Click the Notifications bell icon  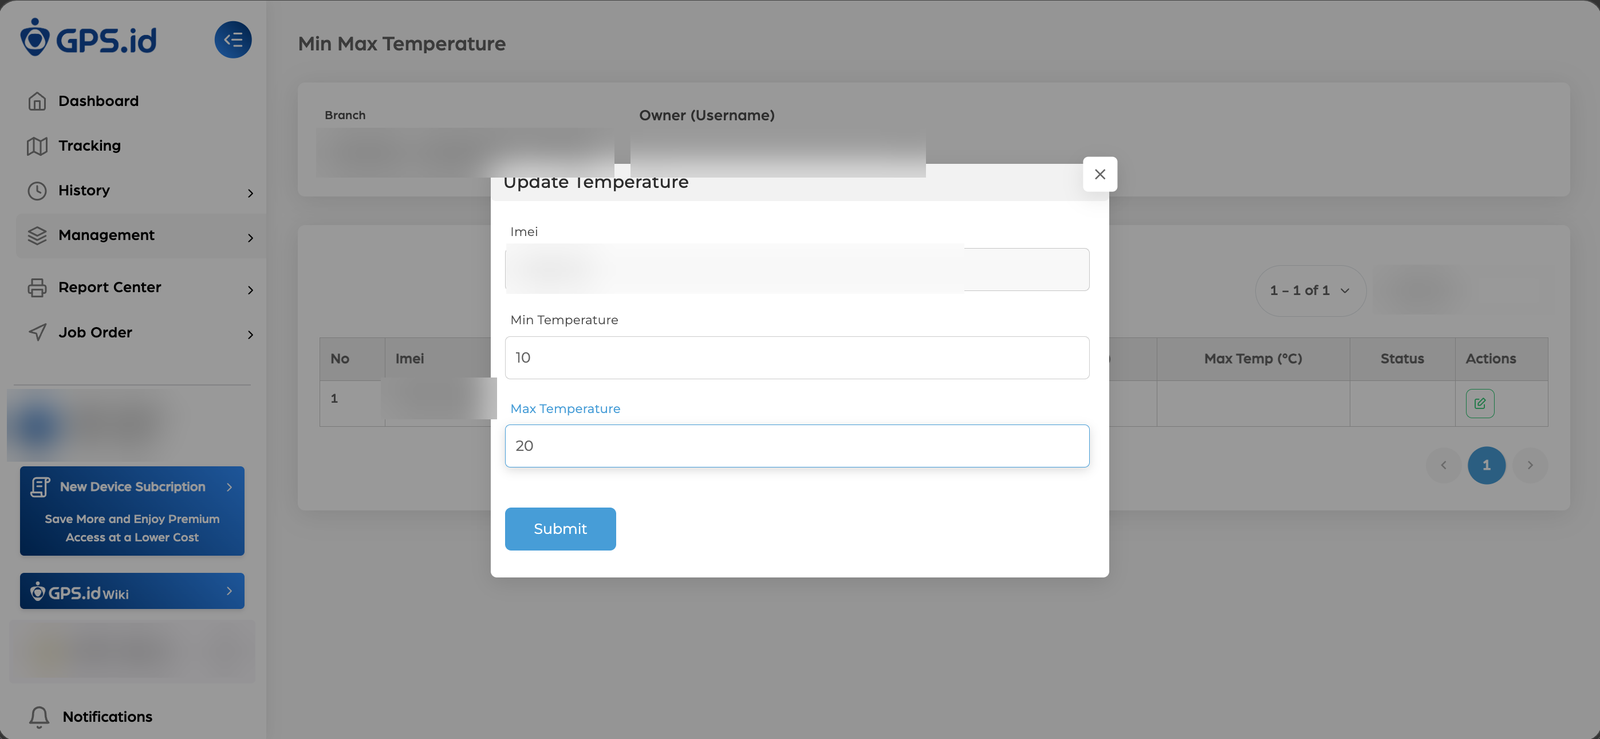39,717
